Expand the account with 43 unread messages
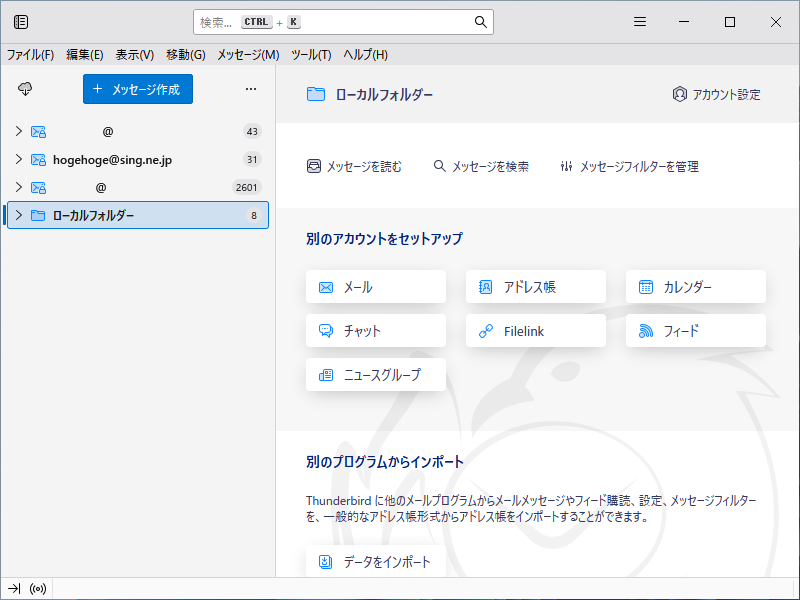 coord(19,131)
